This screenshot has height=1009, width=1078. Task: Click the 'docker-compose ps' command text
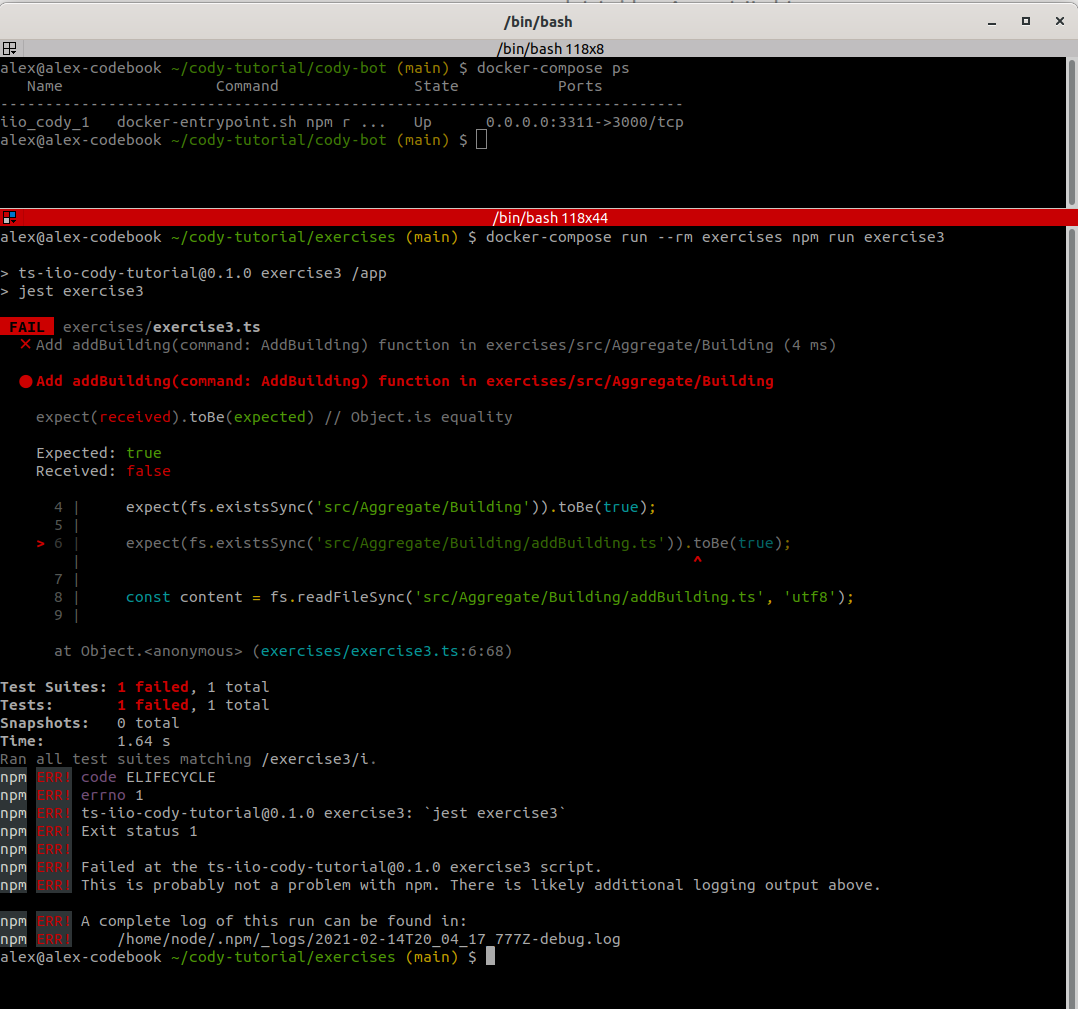[553, 68]
